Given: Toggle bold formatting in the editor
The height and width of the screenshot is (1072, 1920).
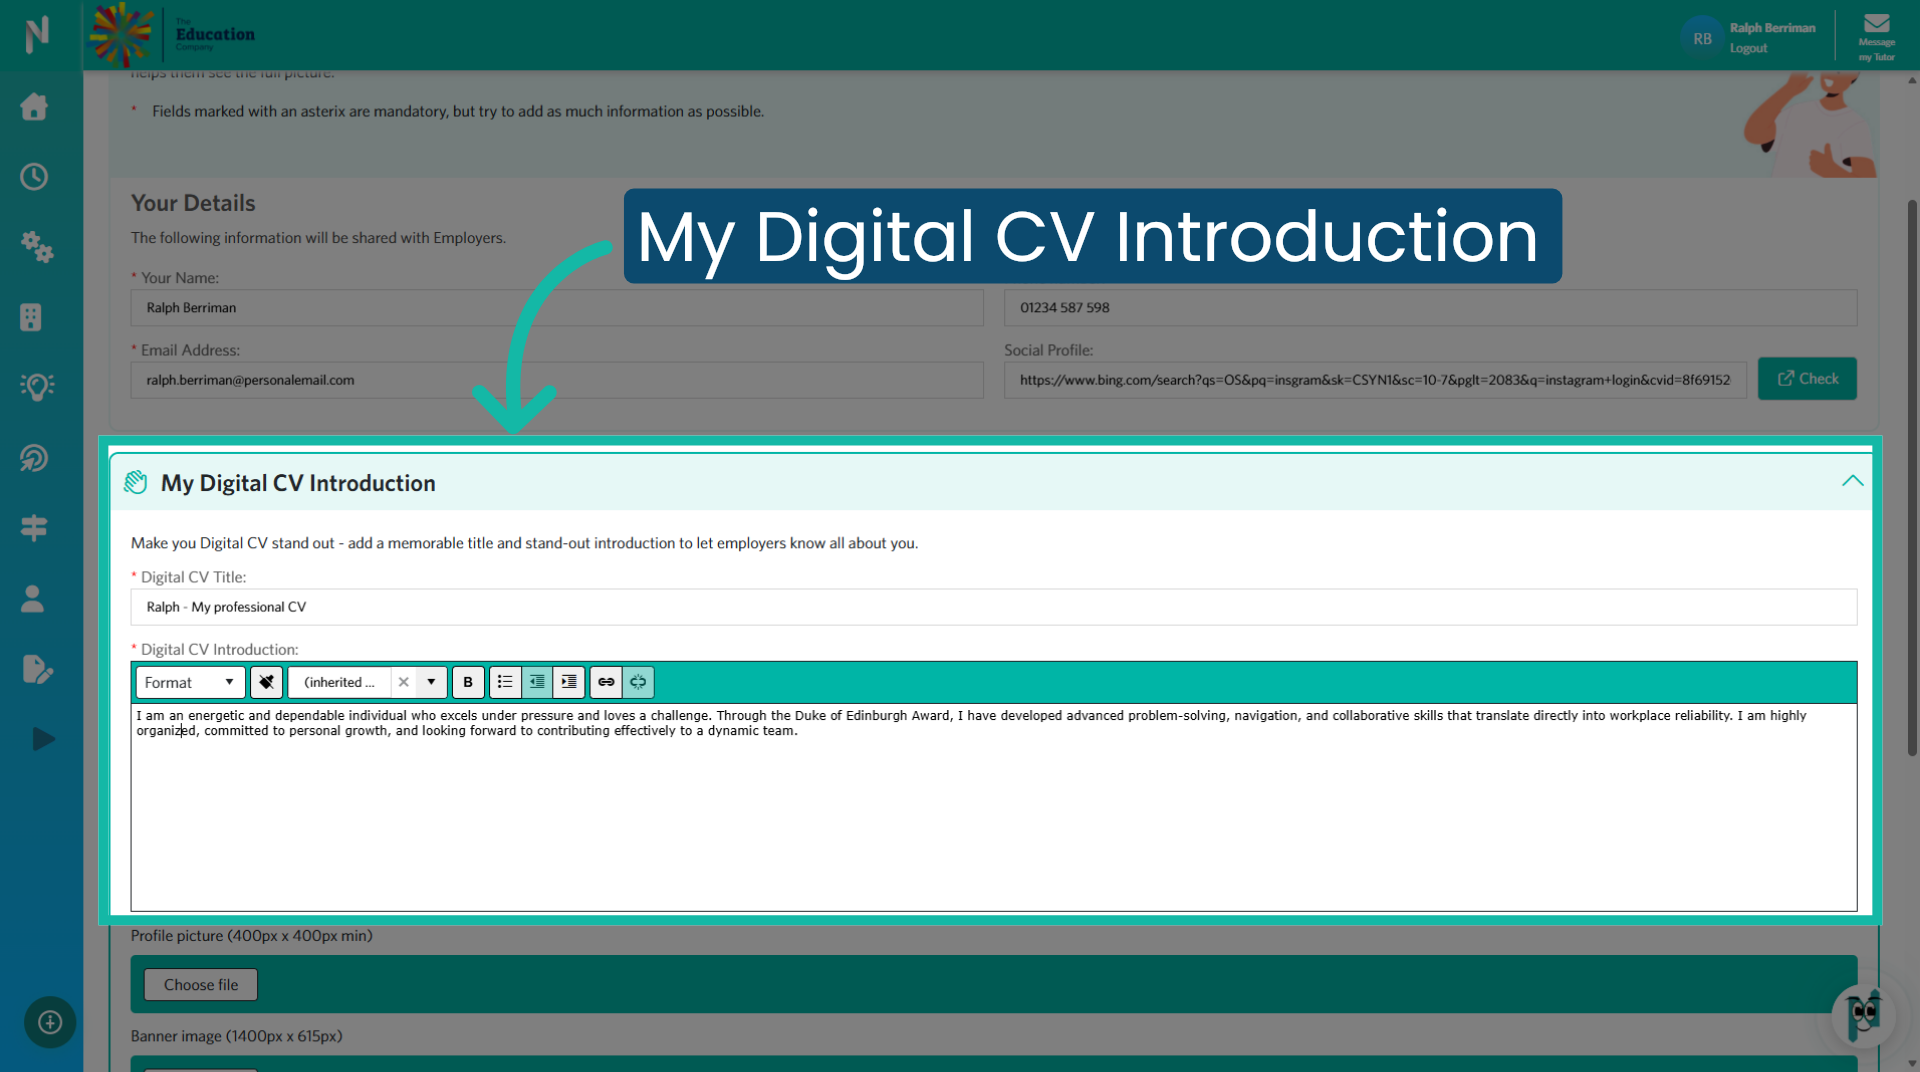Looking at the screenshot, I should (x=468, y=682).
